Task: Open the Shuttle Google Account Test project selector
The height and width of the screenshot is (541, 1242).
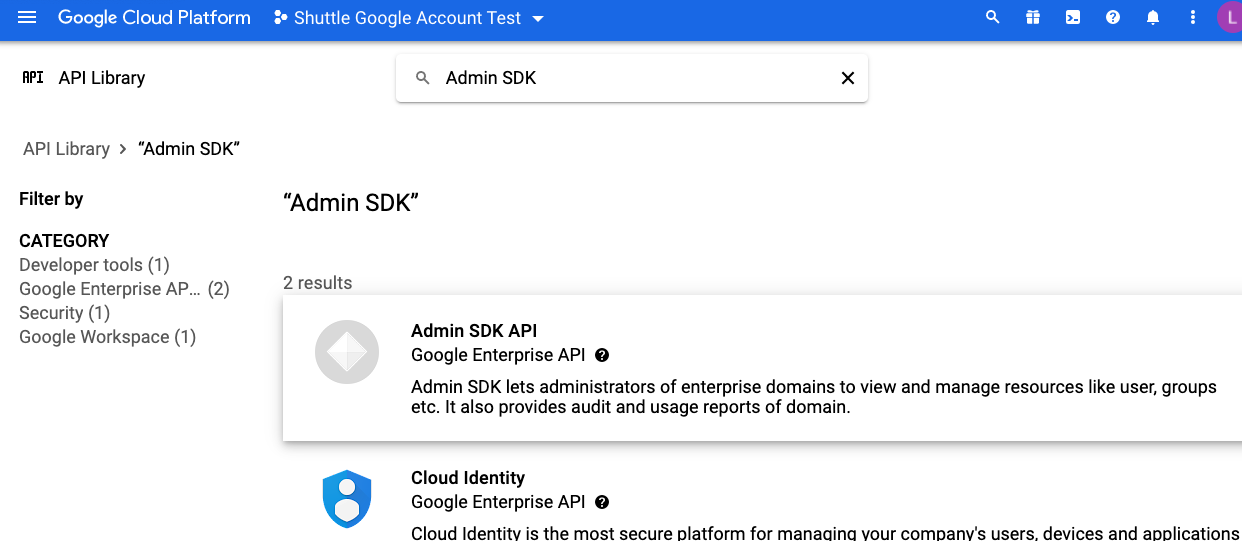Action: click(x=408, y=18)
